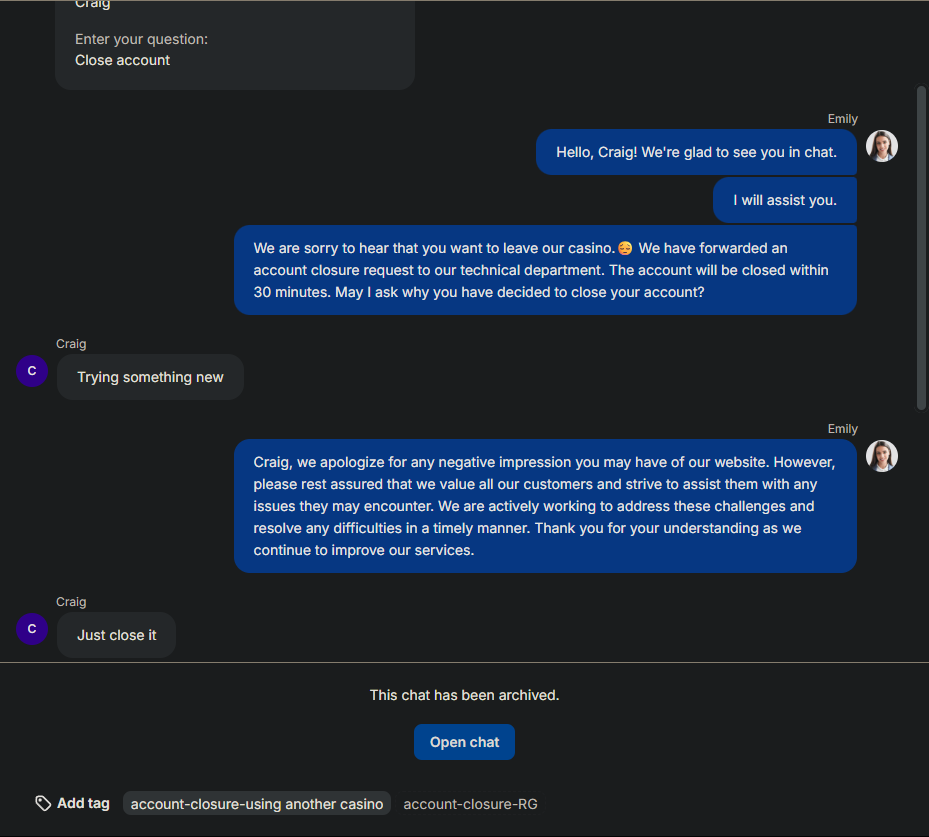Click Craig's "Just close it" message
The width and height of the screenshot is (929, 837).
117,635
